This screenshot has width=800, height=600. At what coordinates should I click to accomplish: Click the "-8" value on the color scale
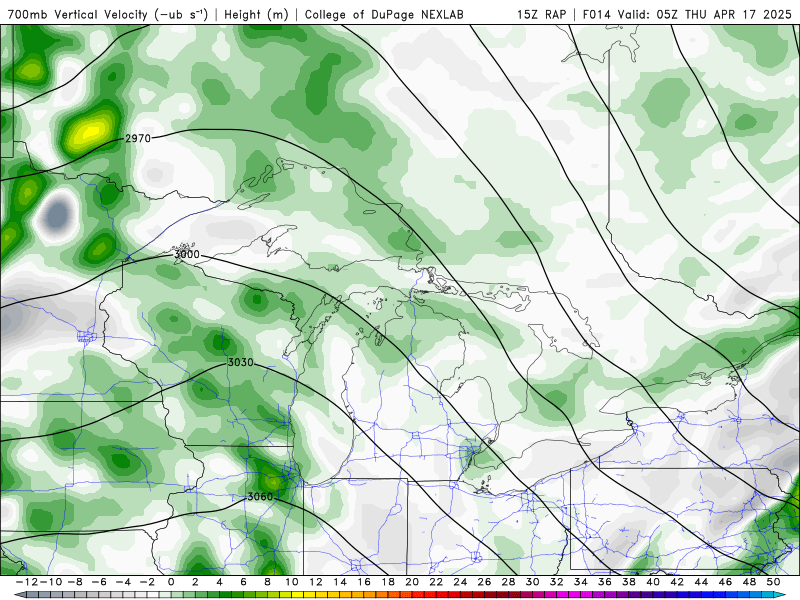74,582
